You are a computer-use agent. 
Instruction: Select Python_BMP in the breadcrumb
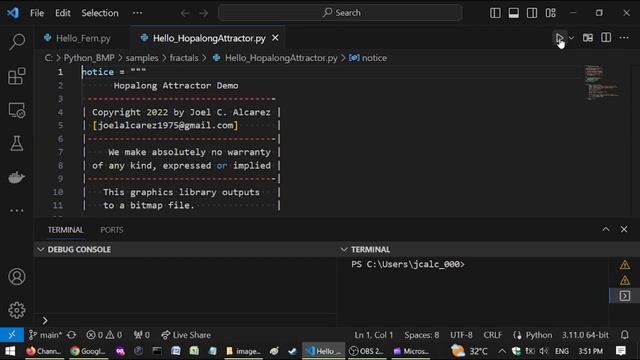click(x=89, y=58)
